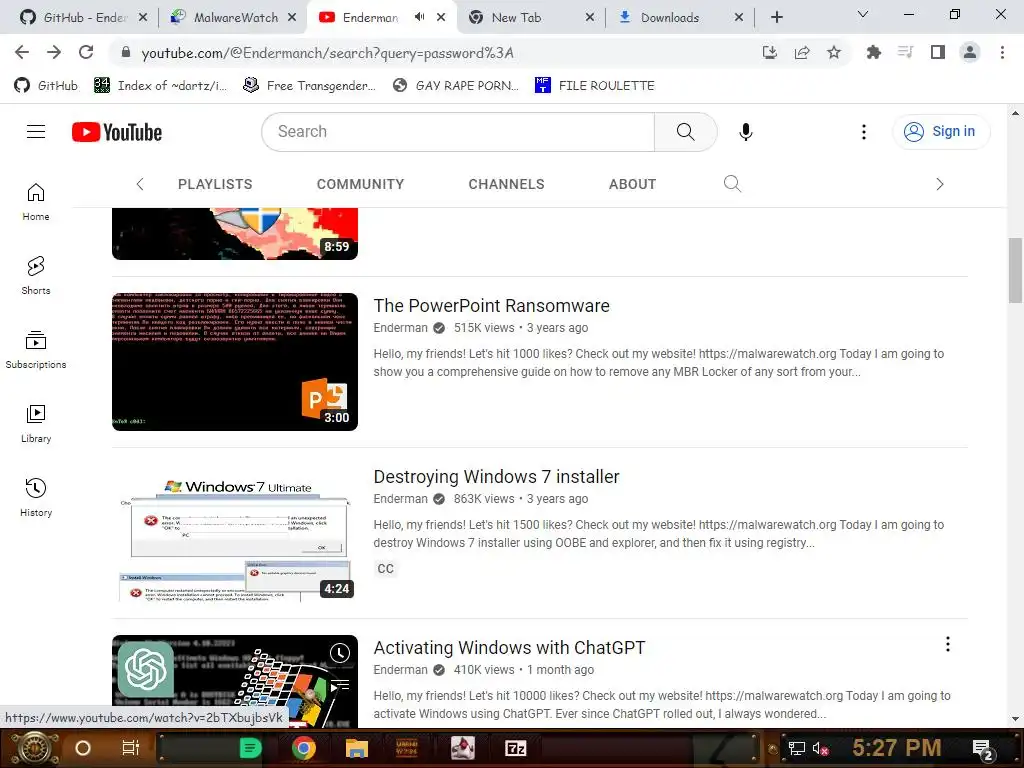Start voice search with microphone icon
The image size is (1024, 768).
click(745, 132)
